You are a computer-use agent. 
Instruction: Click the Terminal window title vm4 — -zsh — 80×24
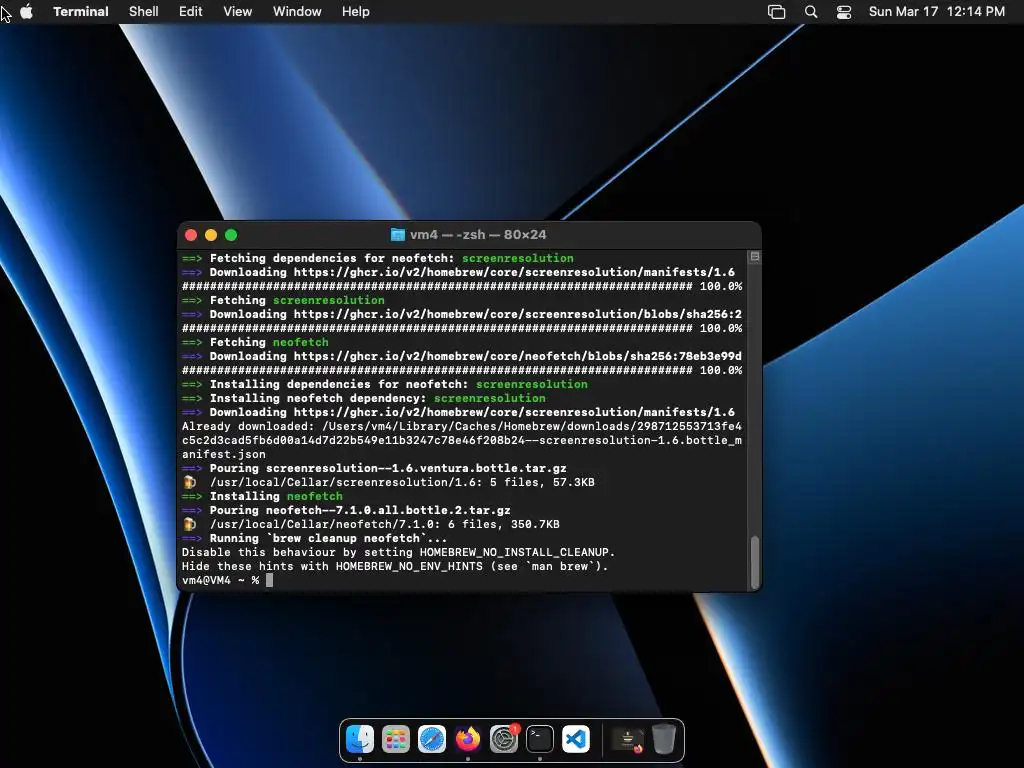coord(478,234)
